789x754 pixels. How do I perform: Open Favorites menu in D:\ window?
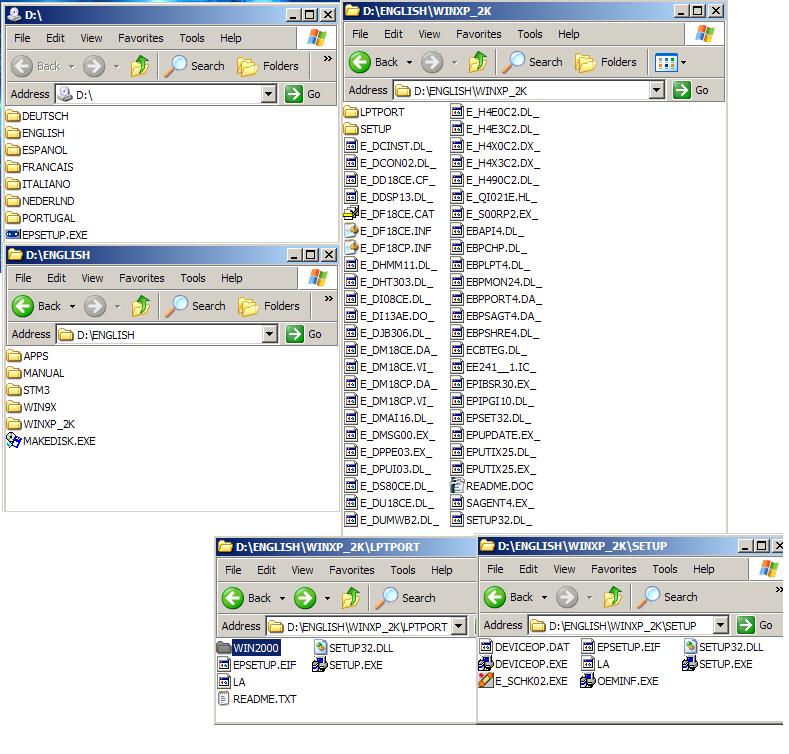(141, 38)
